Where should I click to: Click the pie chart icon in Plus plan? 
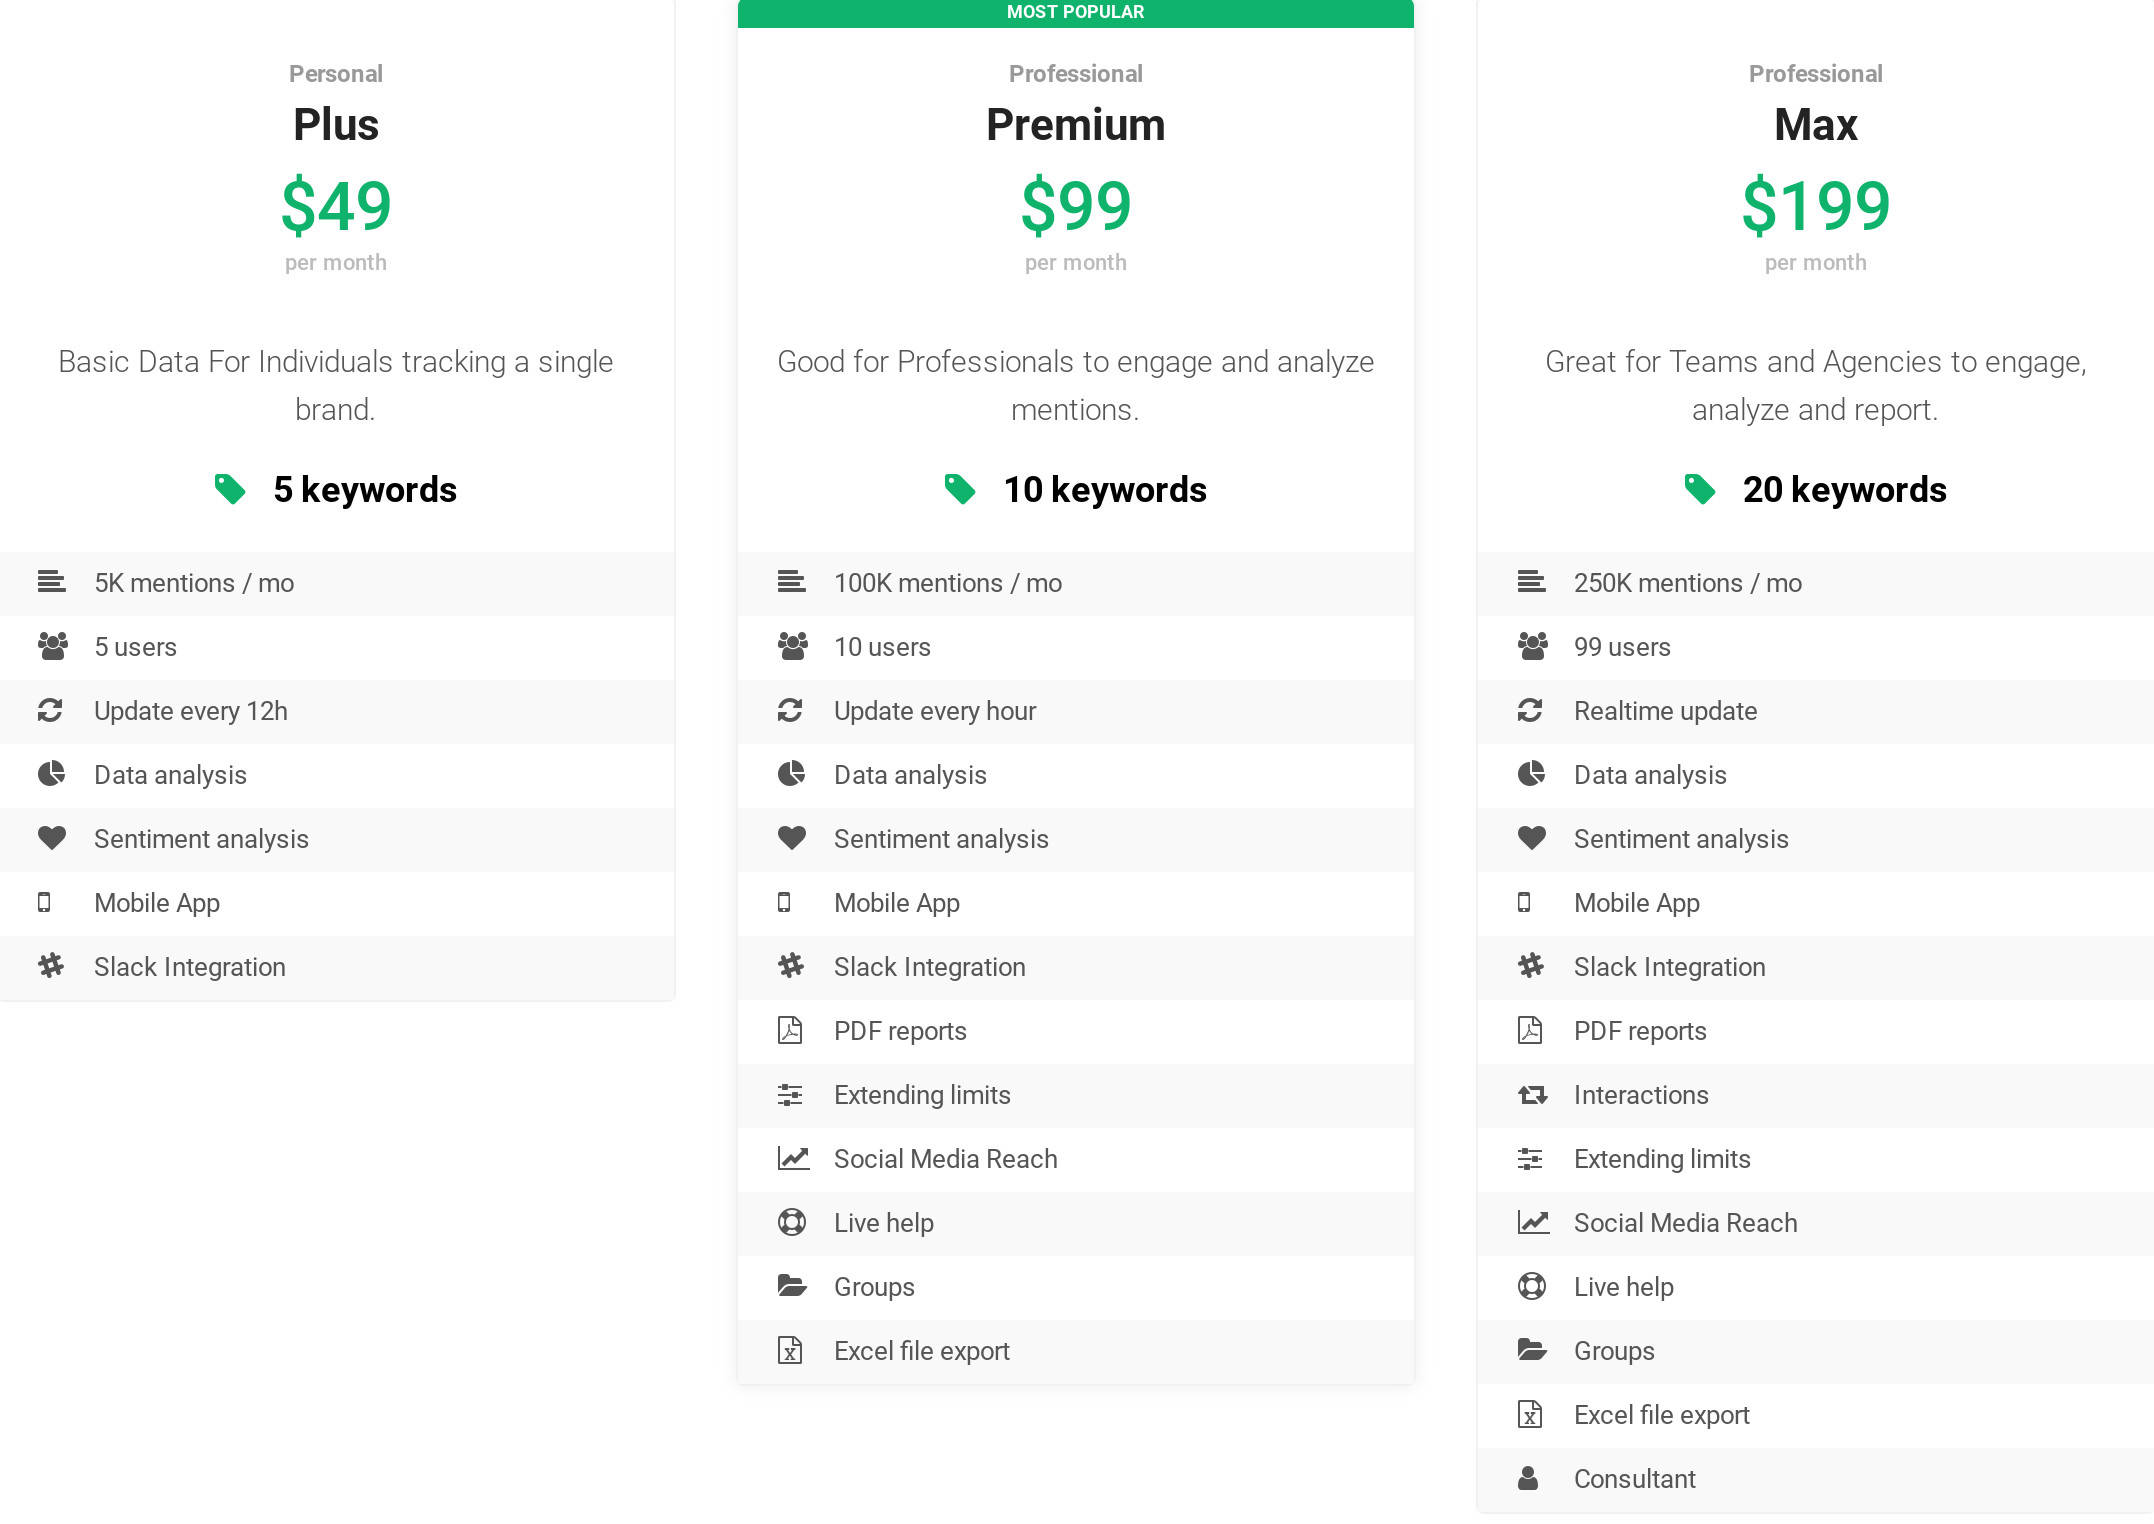51,774
